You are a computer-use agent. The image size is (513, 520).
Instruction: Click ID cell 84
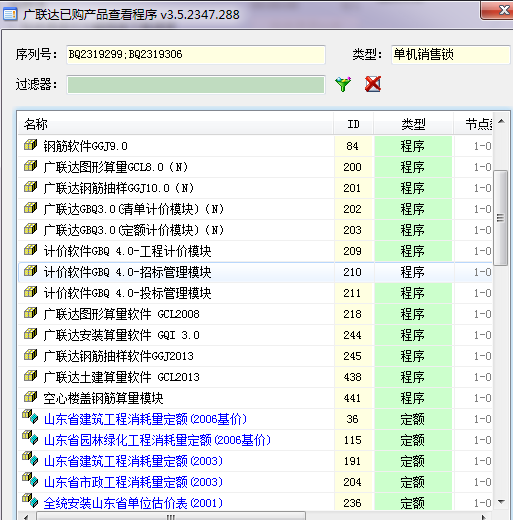point(354,146)
